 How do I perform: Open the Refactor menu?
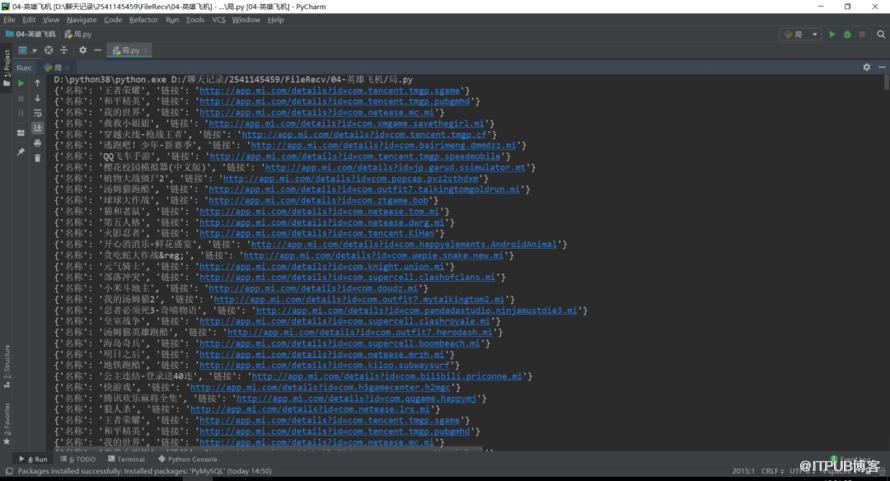tap(143, 20)
